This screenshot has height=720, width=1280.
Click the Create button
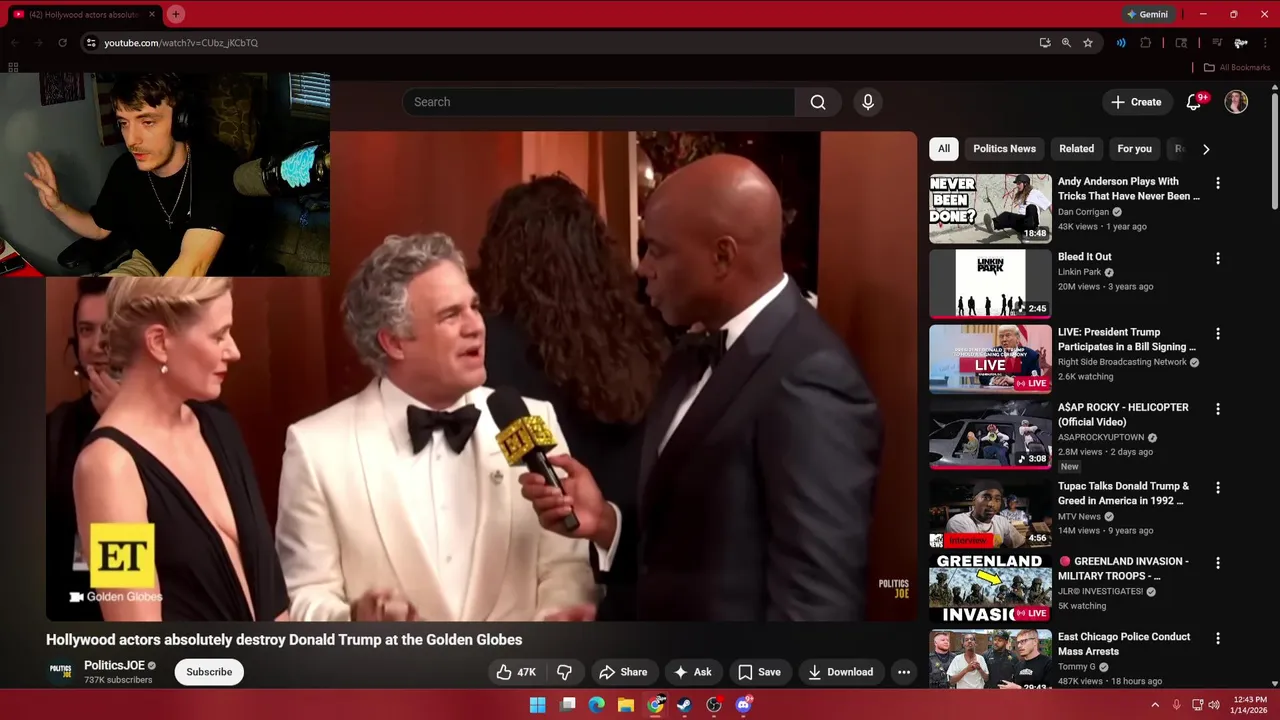(1136, 102)
